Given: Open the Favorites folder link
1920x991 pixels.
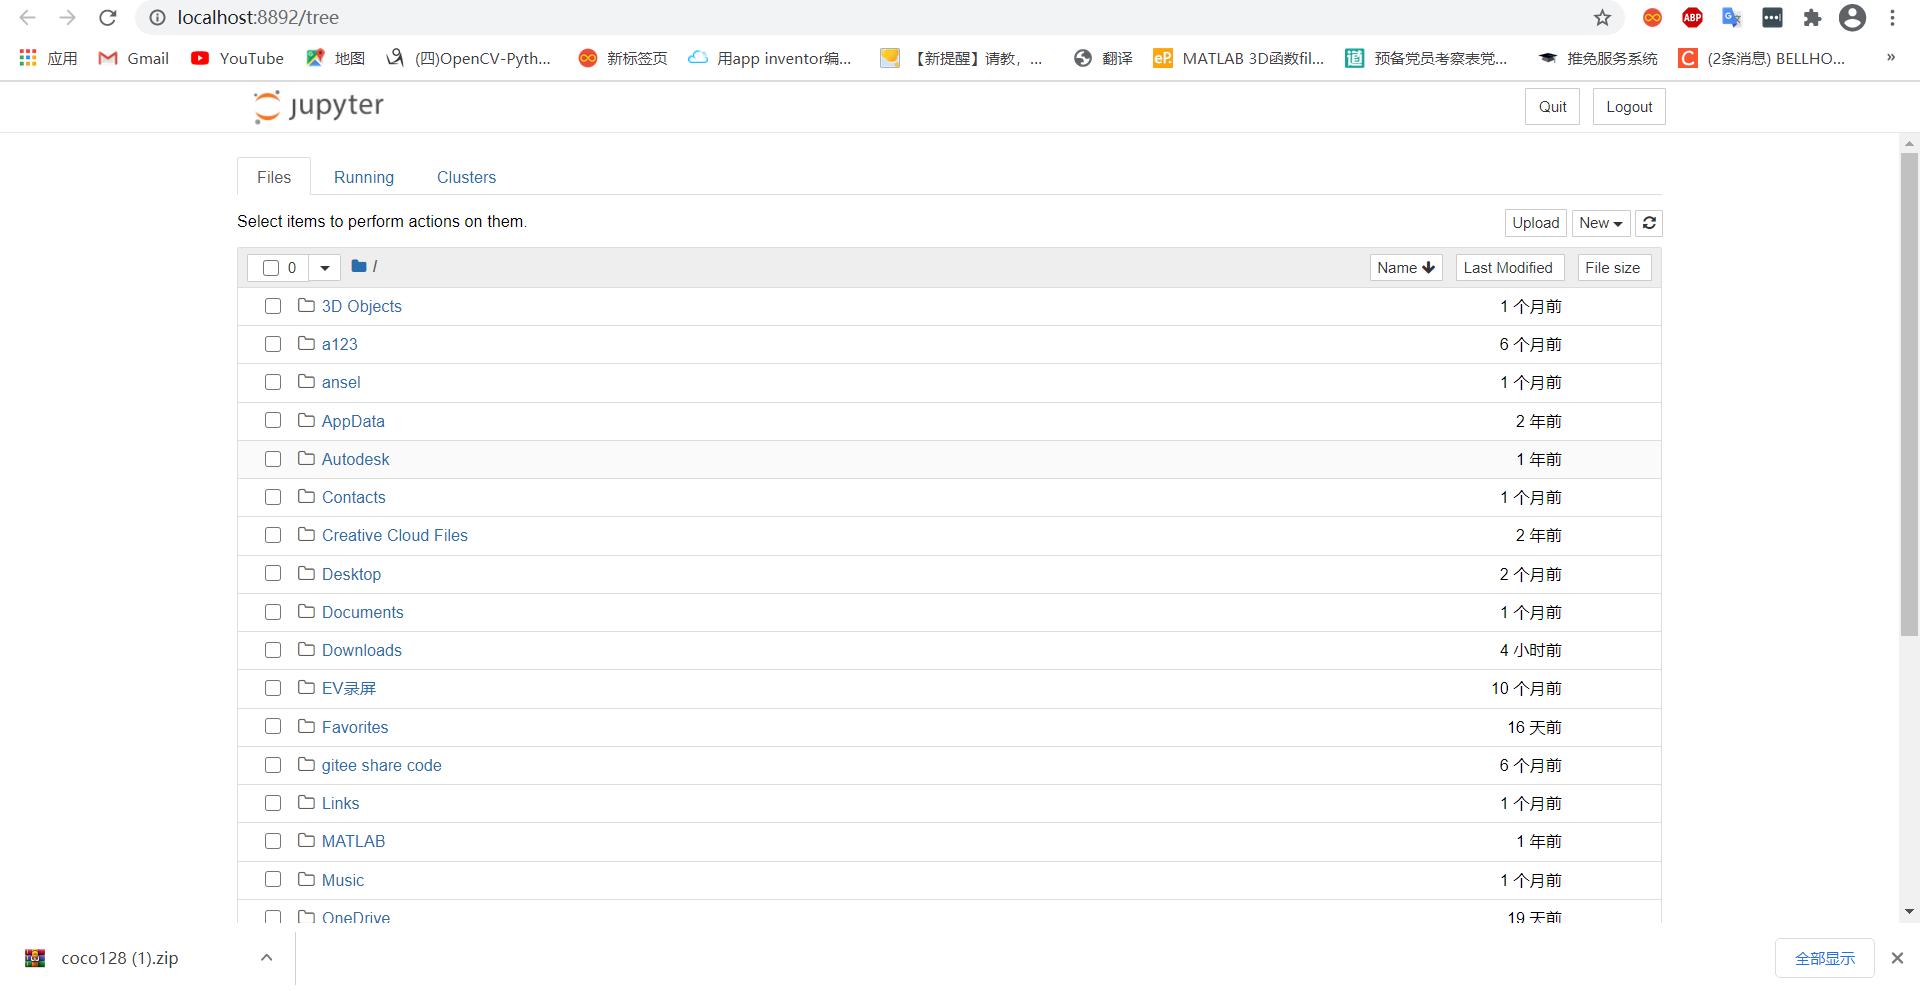Looking at the screenshot, I should pyautogui.click(x=355, y=727).
